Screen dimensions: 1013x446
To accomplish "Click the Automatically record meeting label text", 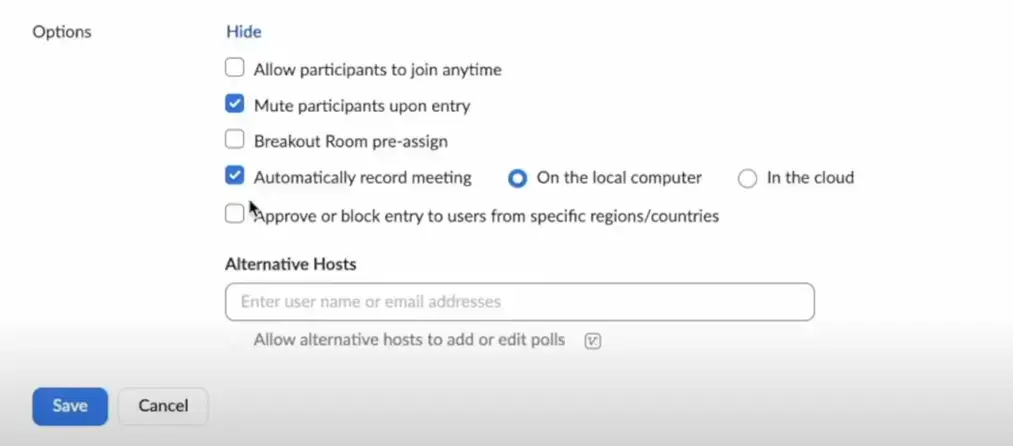I will [x=362, y=178].
